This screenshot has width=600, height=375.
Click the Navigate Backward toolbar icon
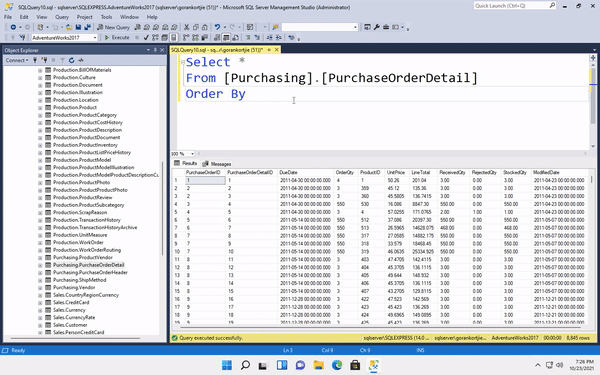click(x=13, y=27)
